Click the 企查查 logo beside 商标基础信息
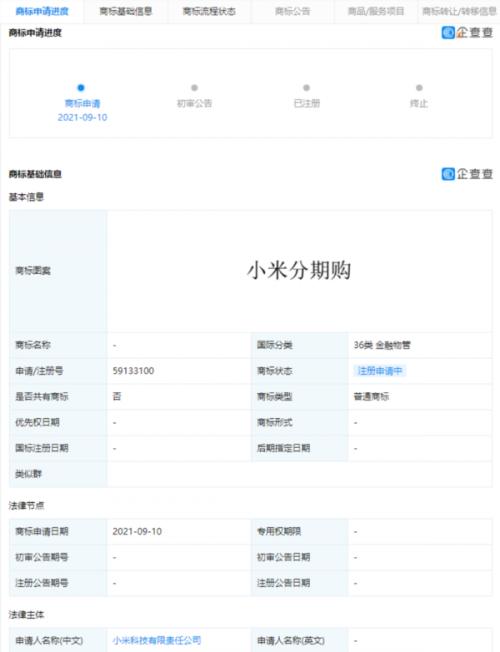The width and height of the screenshot is (500, 652). pos(467,174)
